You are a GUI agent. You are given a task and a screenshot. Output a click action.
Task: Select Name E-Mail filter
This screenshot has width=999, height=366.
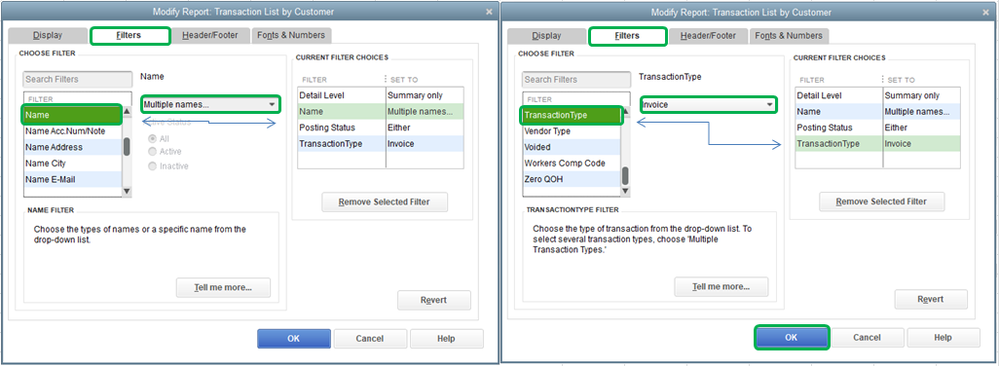coord(72,179)
